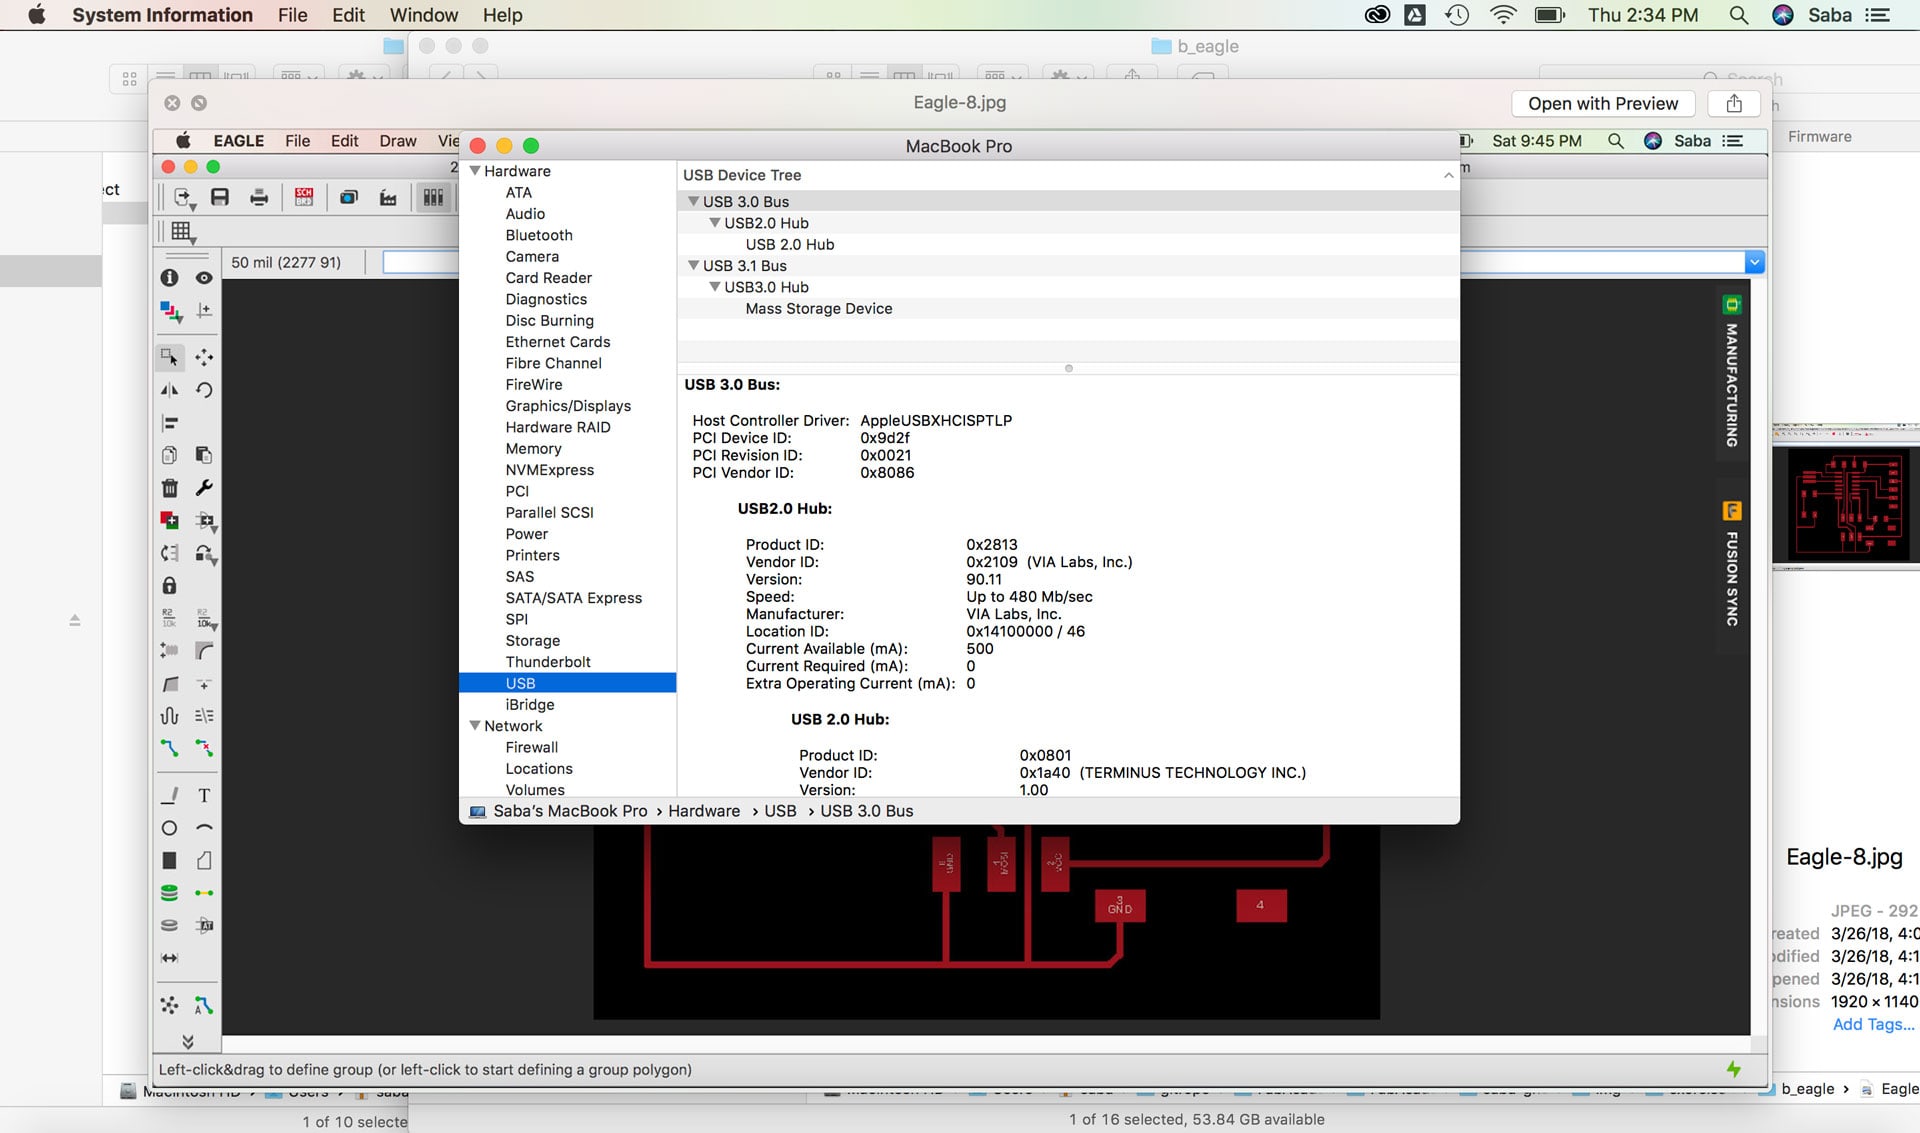Open Spotlight search in menu bar
The image size is (1920, 1133).
tap(1739, 15)
